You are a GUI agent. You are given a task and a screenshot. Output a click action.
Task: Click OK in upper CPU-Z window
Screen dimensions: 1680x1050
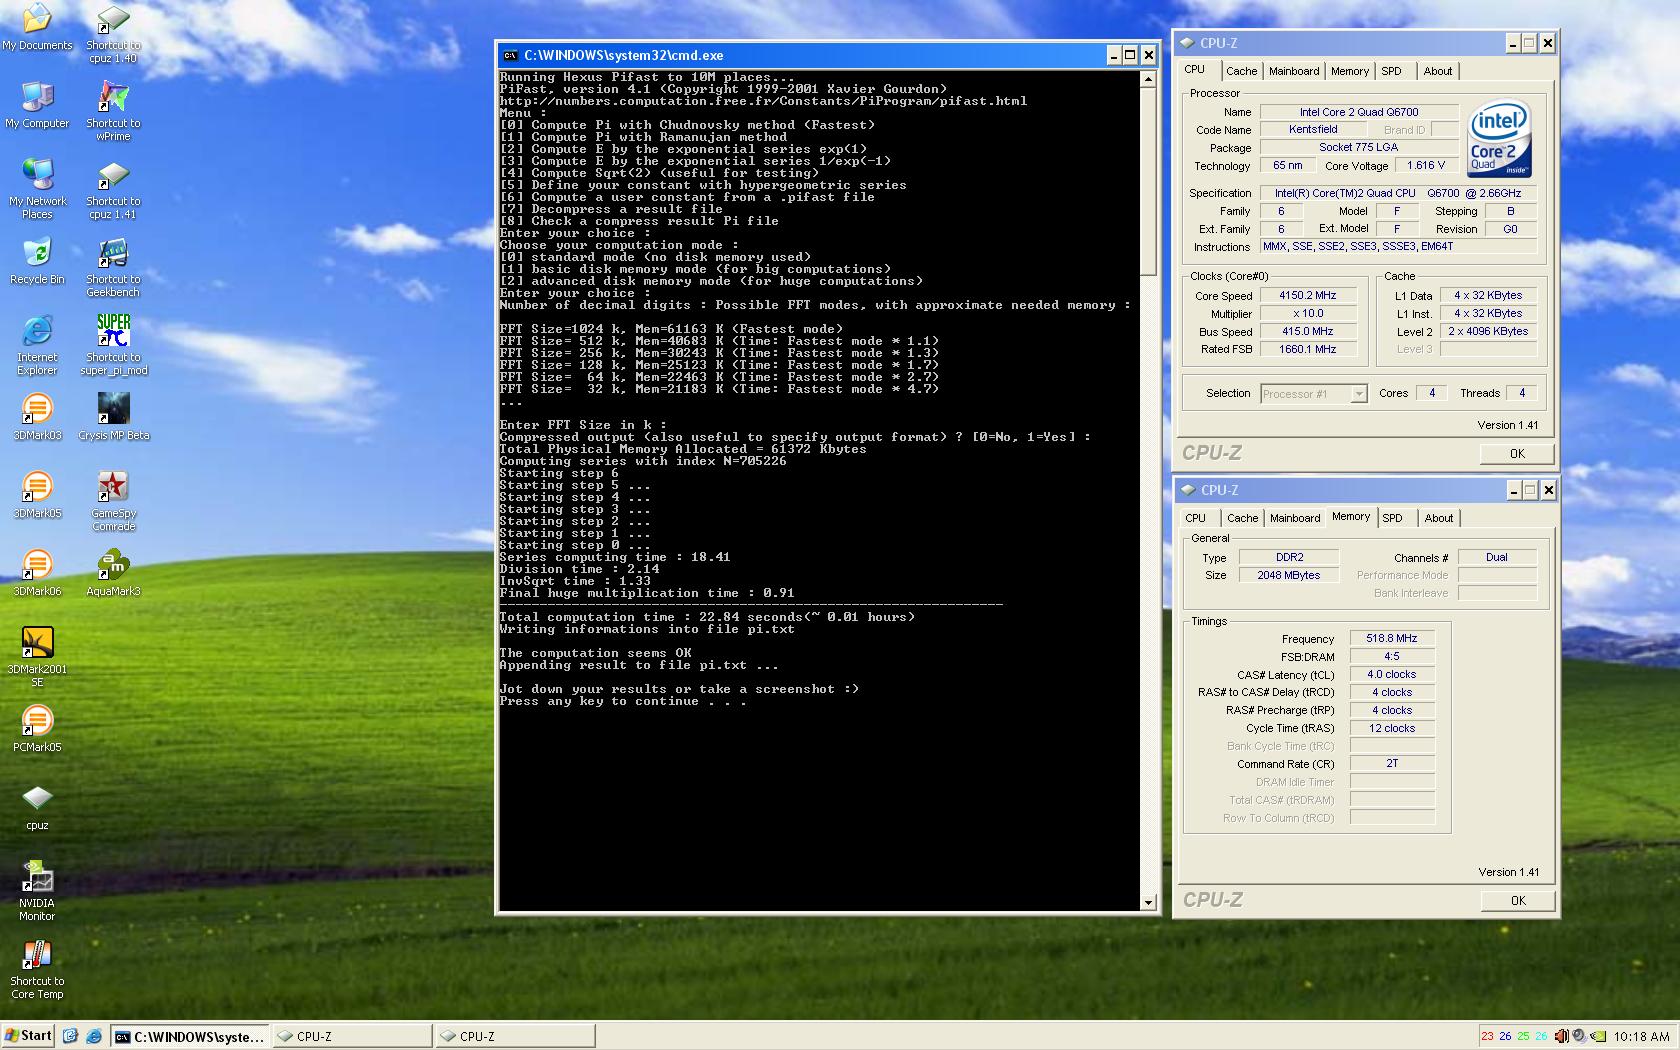click(x=1517, y=454)
